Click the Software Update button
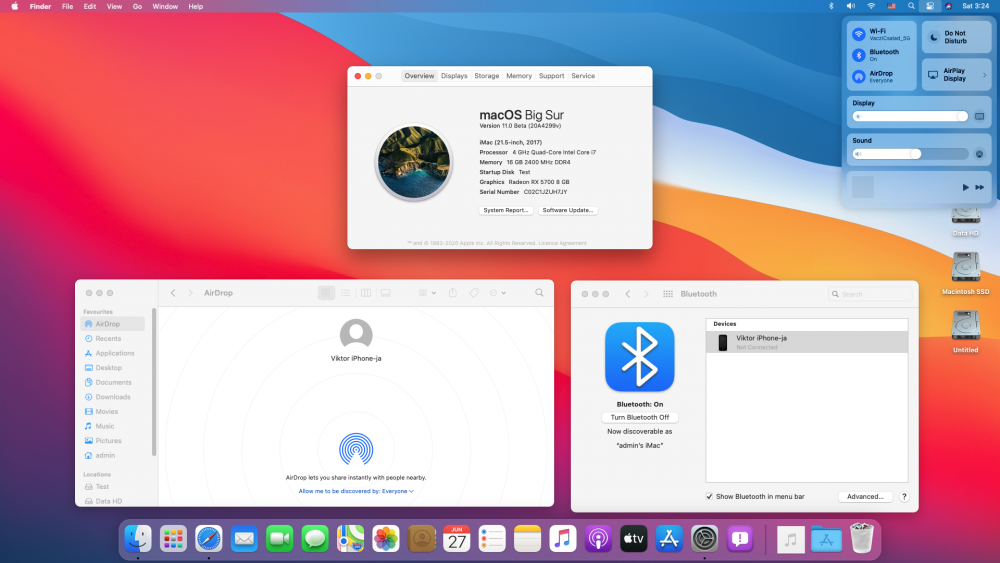This screenshot has height=563, width=1000. (568, 210)
